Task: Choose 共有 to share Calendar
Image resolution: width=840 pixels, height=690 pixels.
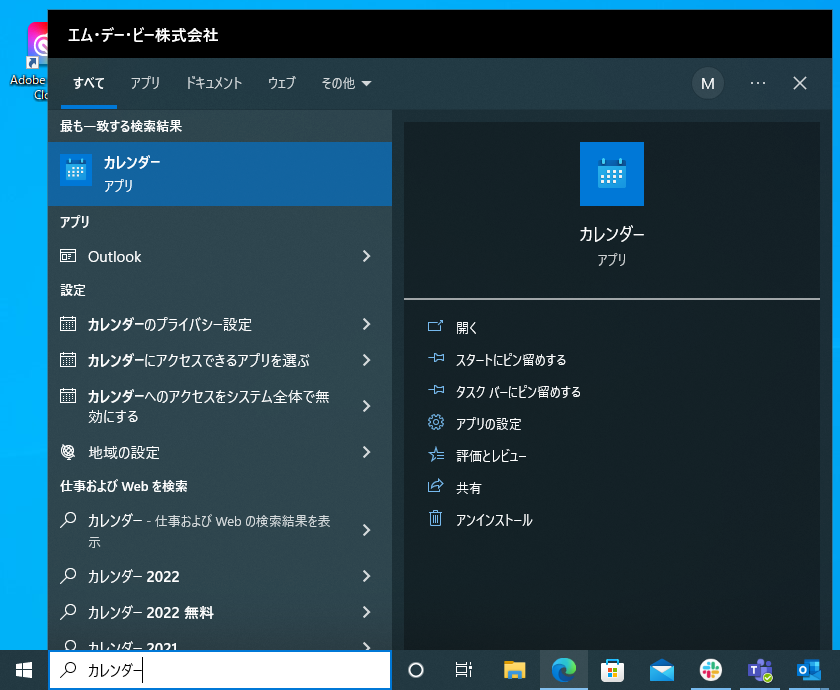Action: 469,488
